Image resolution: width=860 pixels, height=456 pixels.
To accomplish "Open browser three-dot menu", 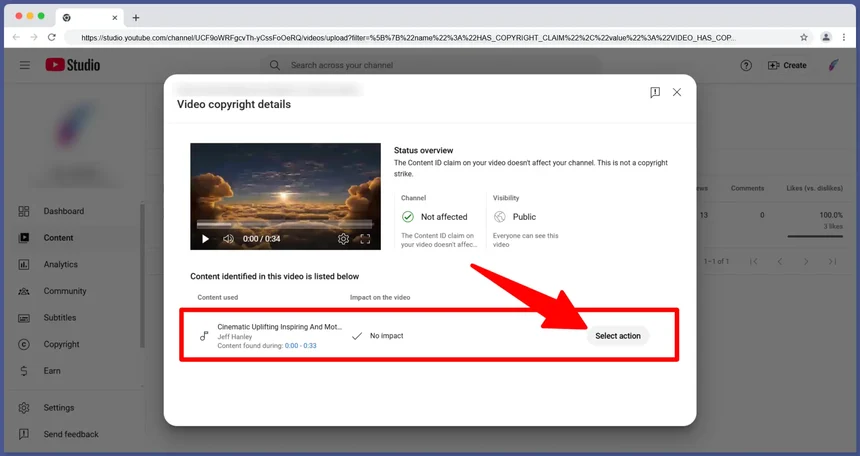I will pyautogui.click(x=844, y=37).
